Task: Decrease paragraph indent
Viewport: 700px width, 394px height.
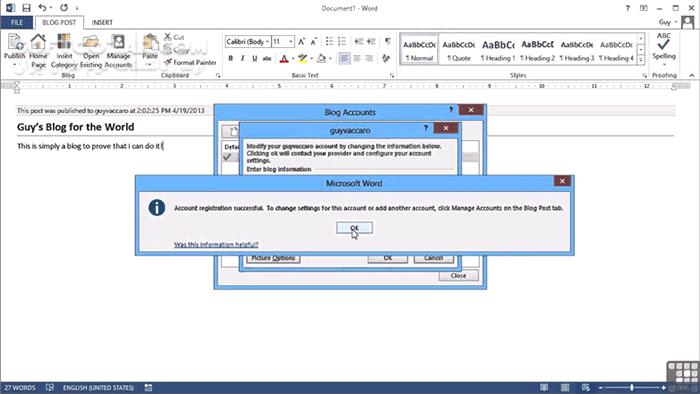Action: click(358, 41)
